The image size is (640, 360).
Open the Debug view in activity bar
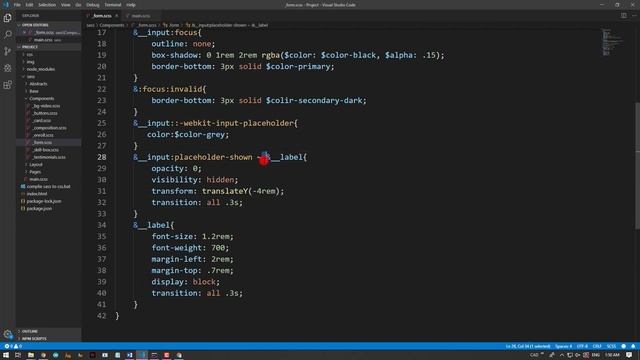coord(8,68)
